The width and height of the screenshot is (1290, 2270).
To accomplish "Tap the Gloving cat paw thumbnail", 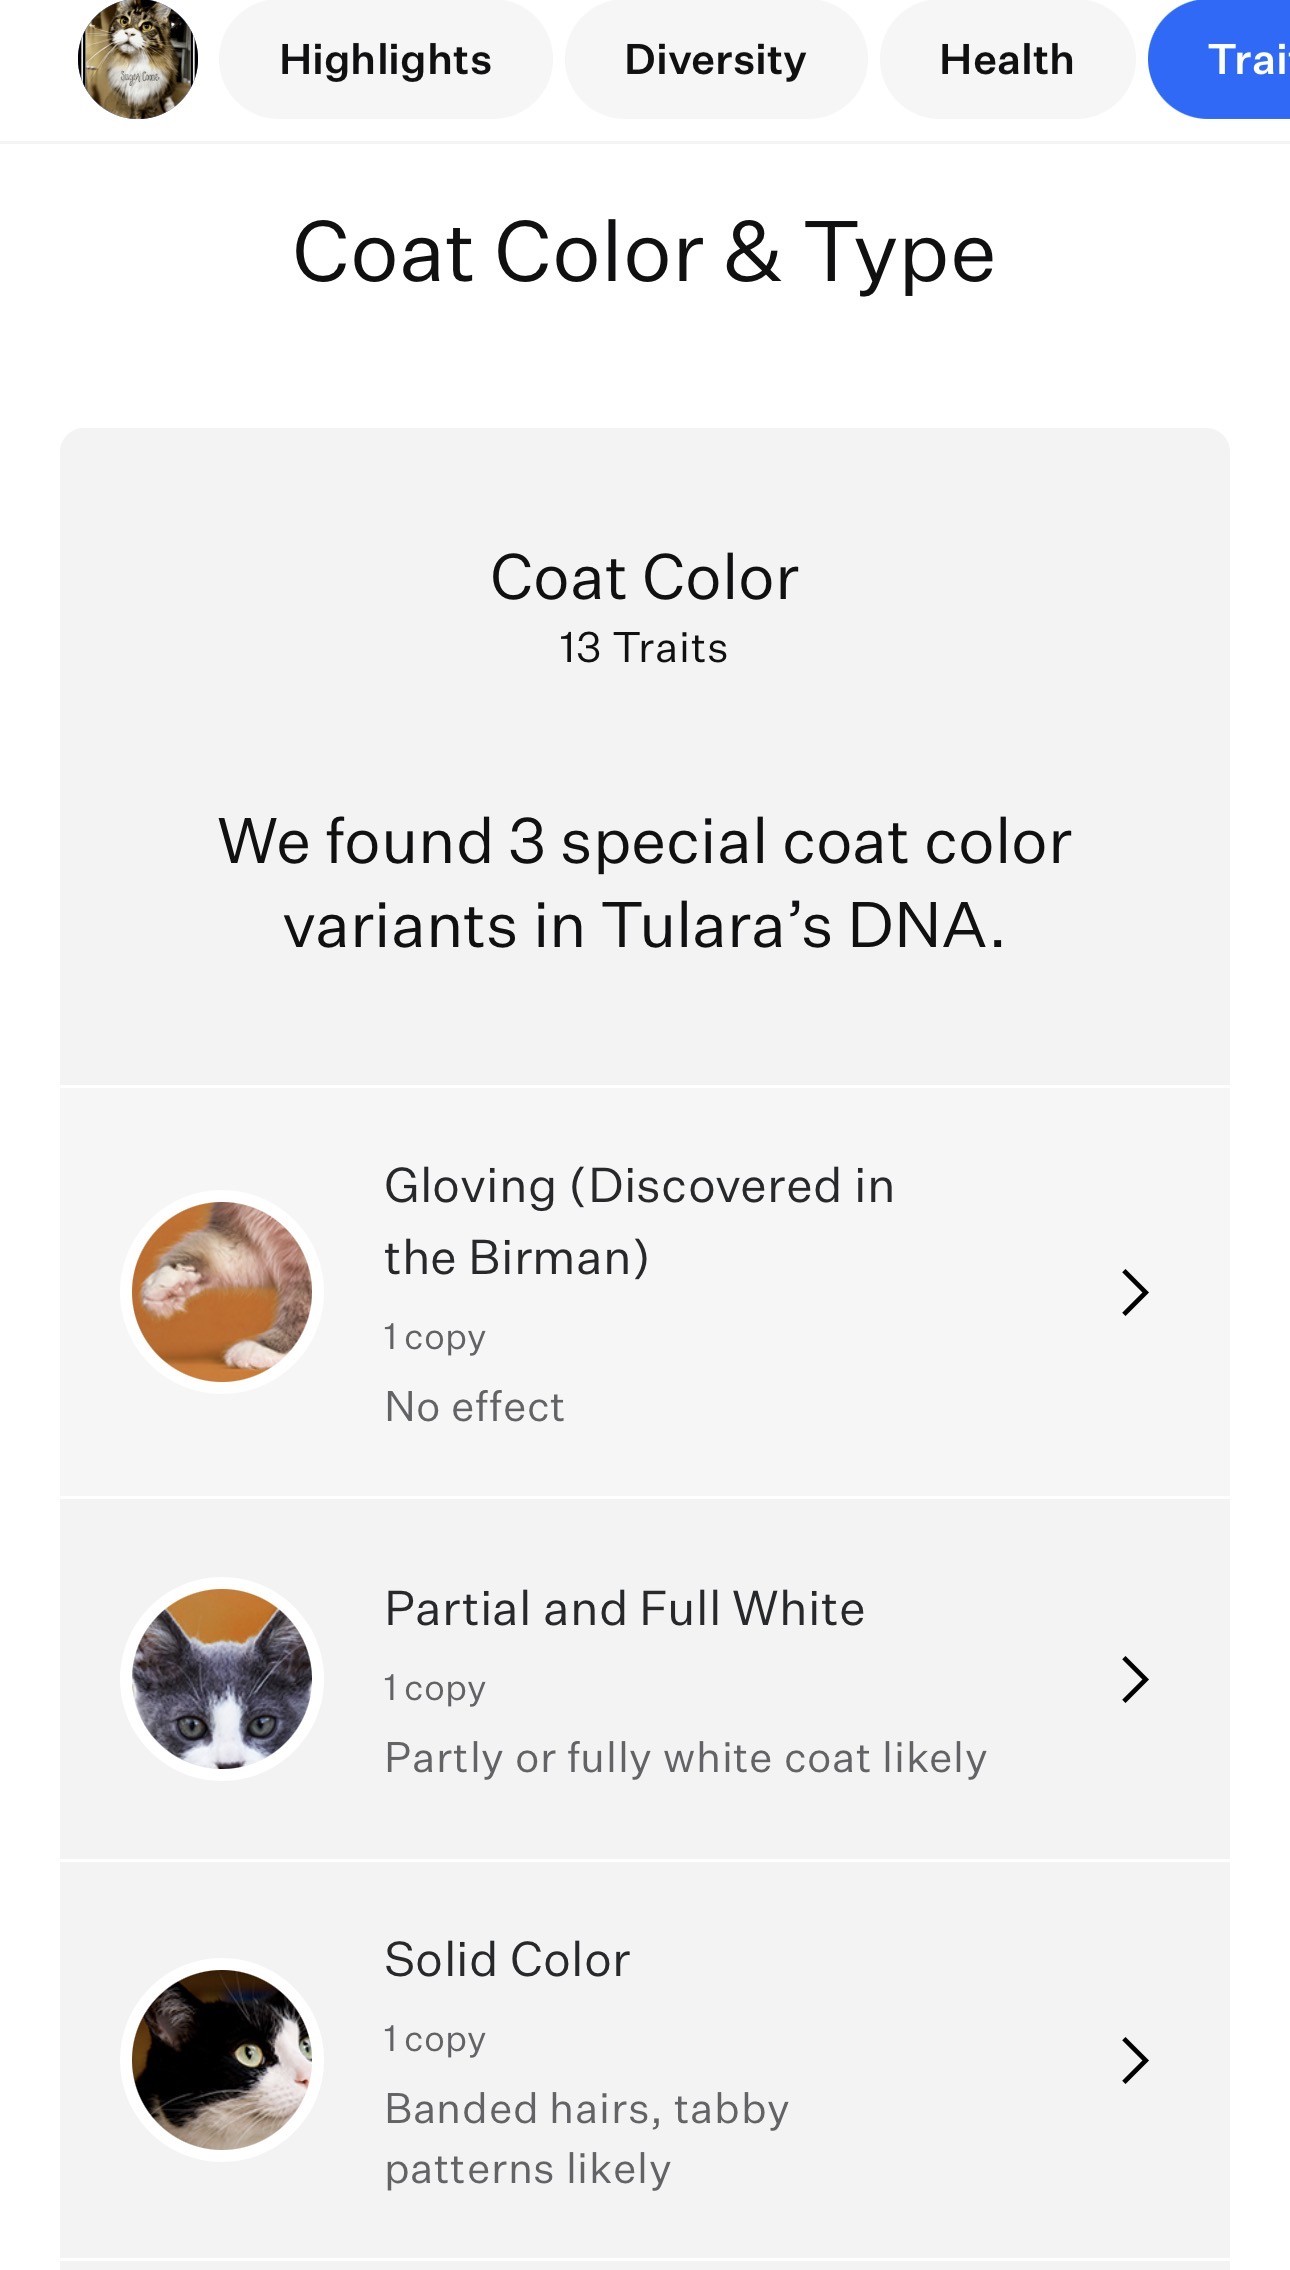I will [222, 1292].
